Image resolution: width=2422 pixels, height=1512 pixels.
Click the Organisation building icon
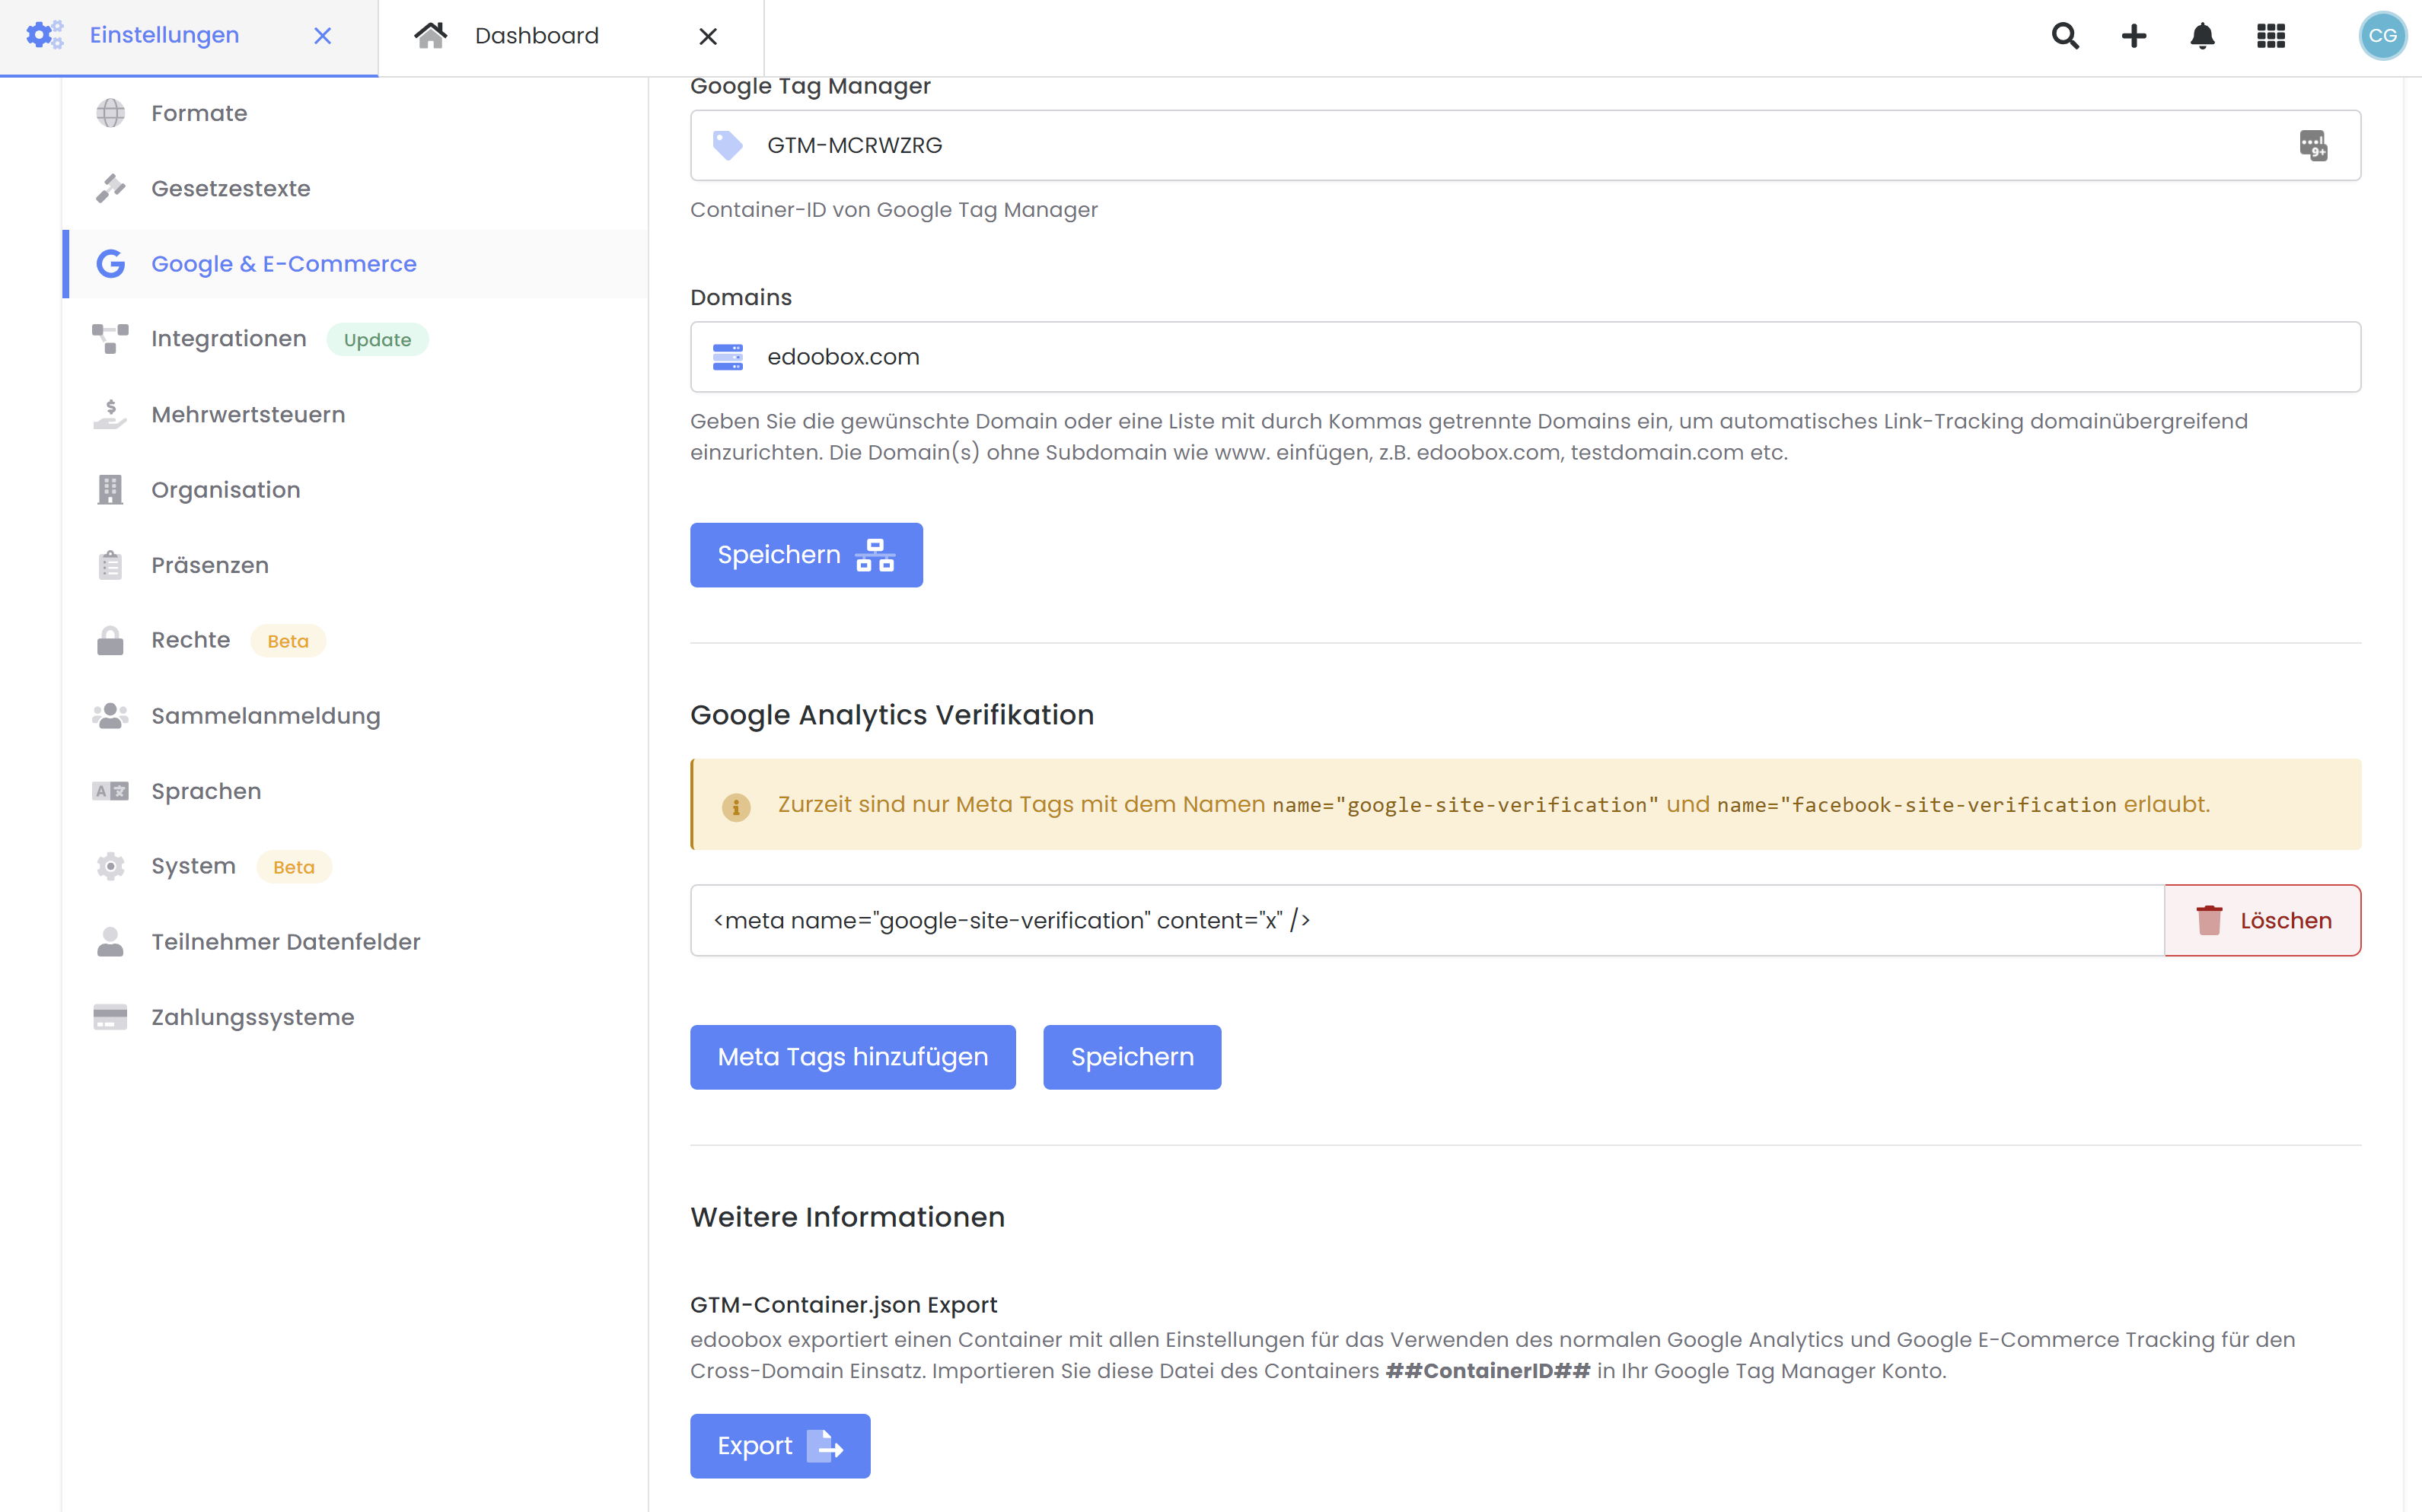coord(110,489)
